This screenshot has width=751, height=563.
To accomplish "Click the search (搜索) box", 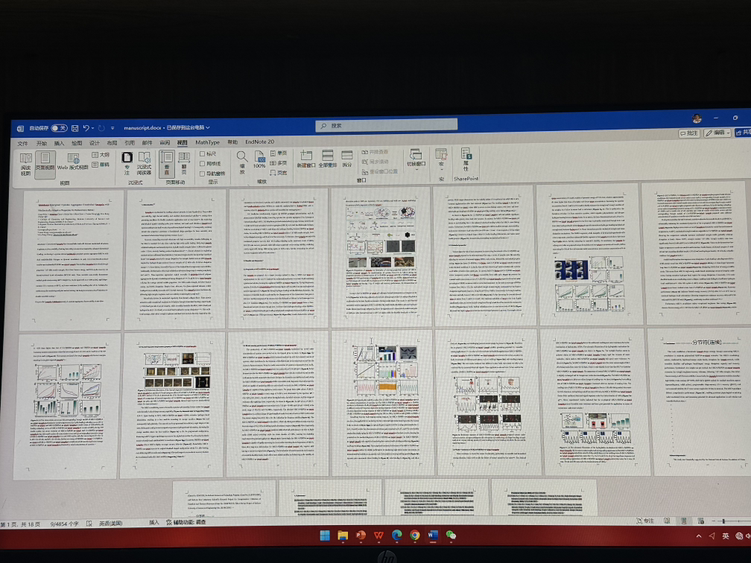I will 386,125.
